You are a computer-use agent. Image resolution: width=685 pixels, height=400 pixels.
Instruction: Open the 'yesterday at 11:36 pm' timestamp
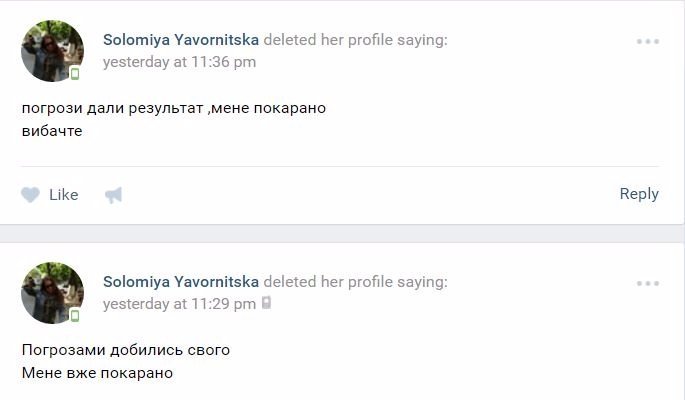pyautogui.click(x=179, y=61)
